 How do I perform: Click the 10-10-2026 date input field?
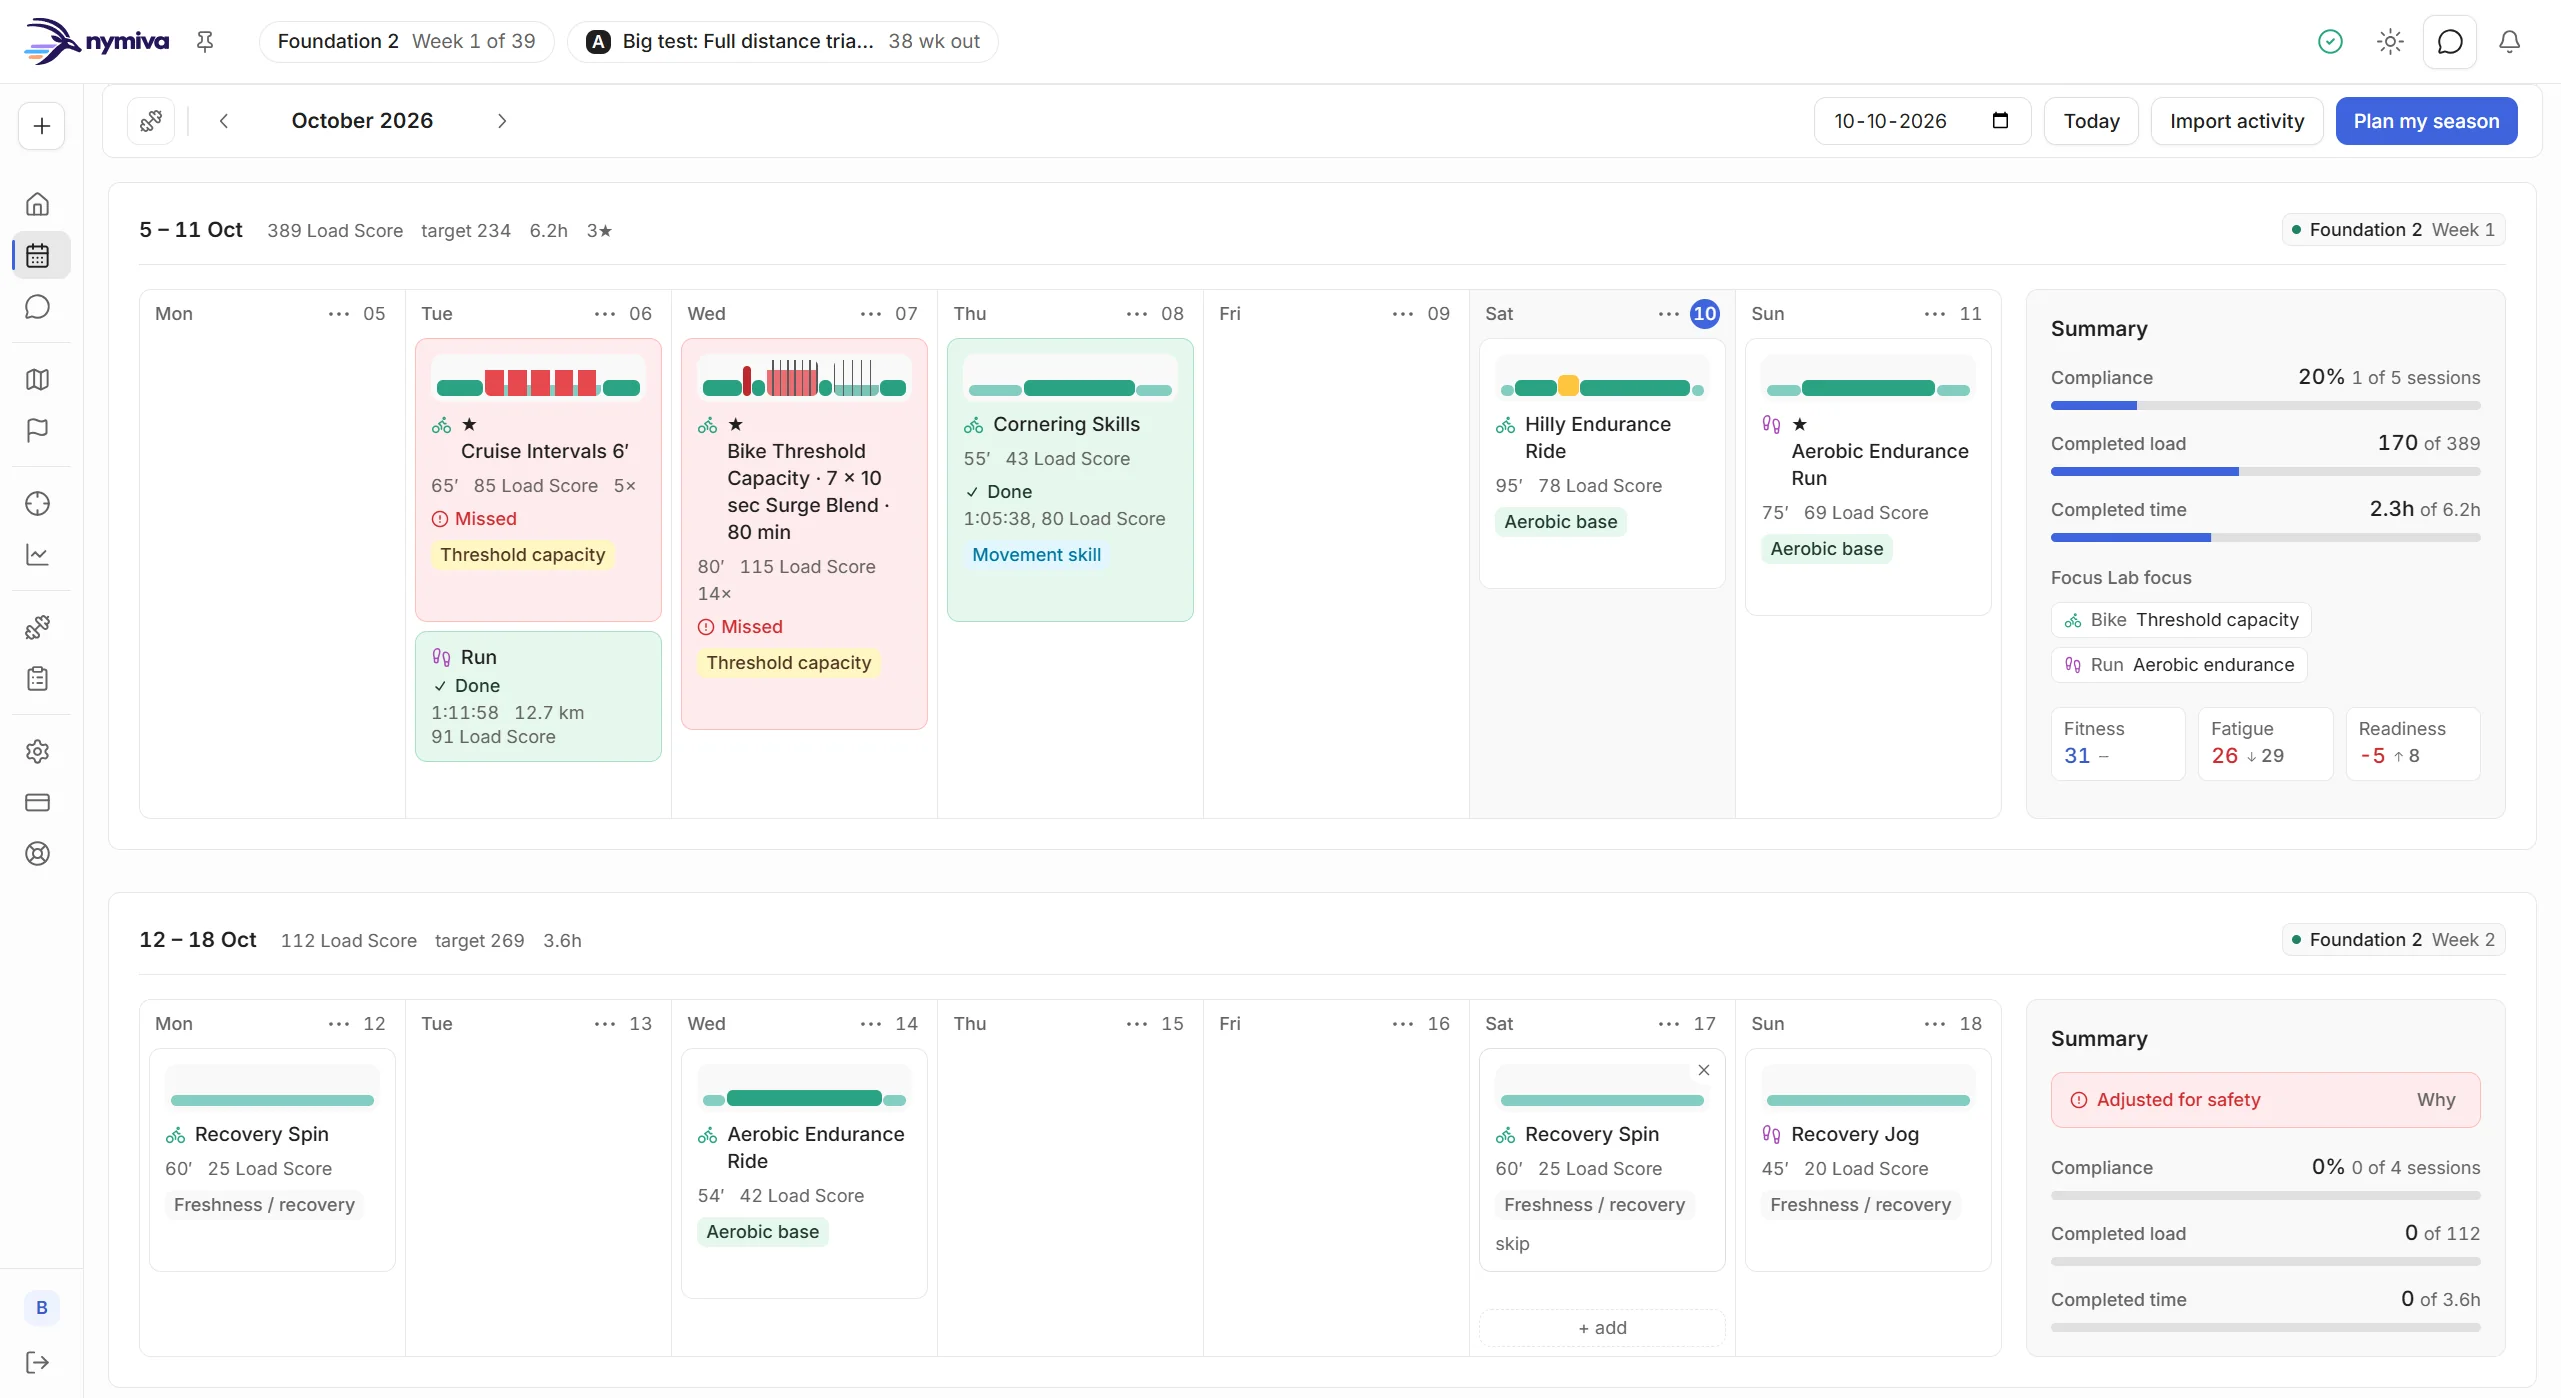[1922, 121]
